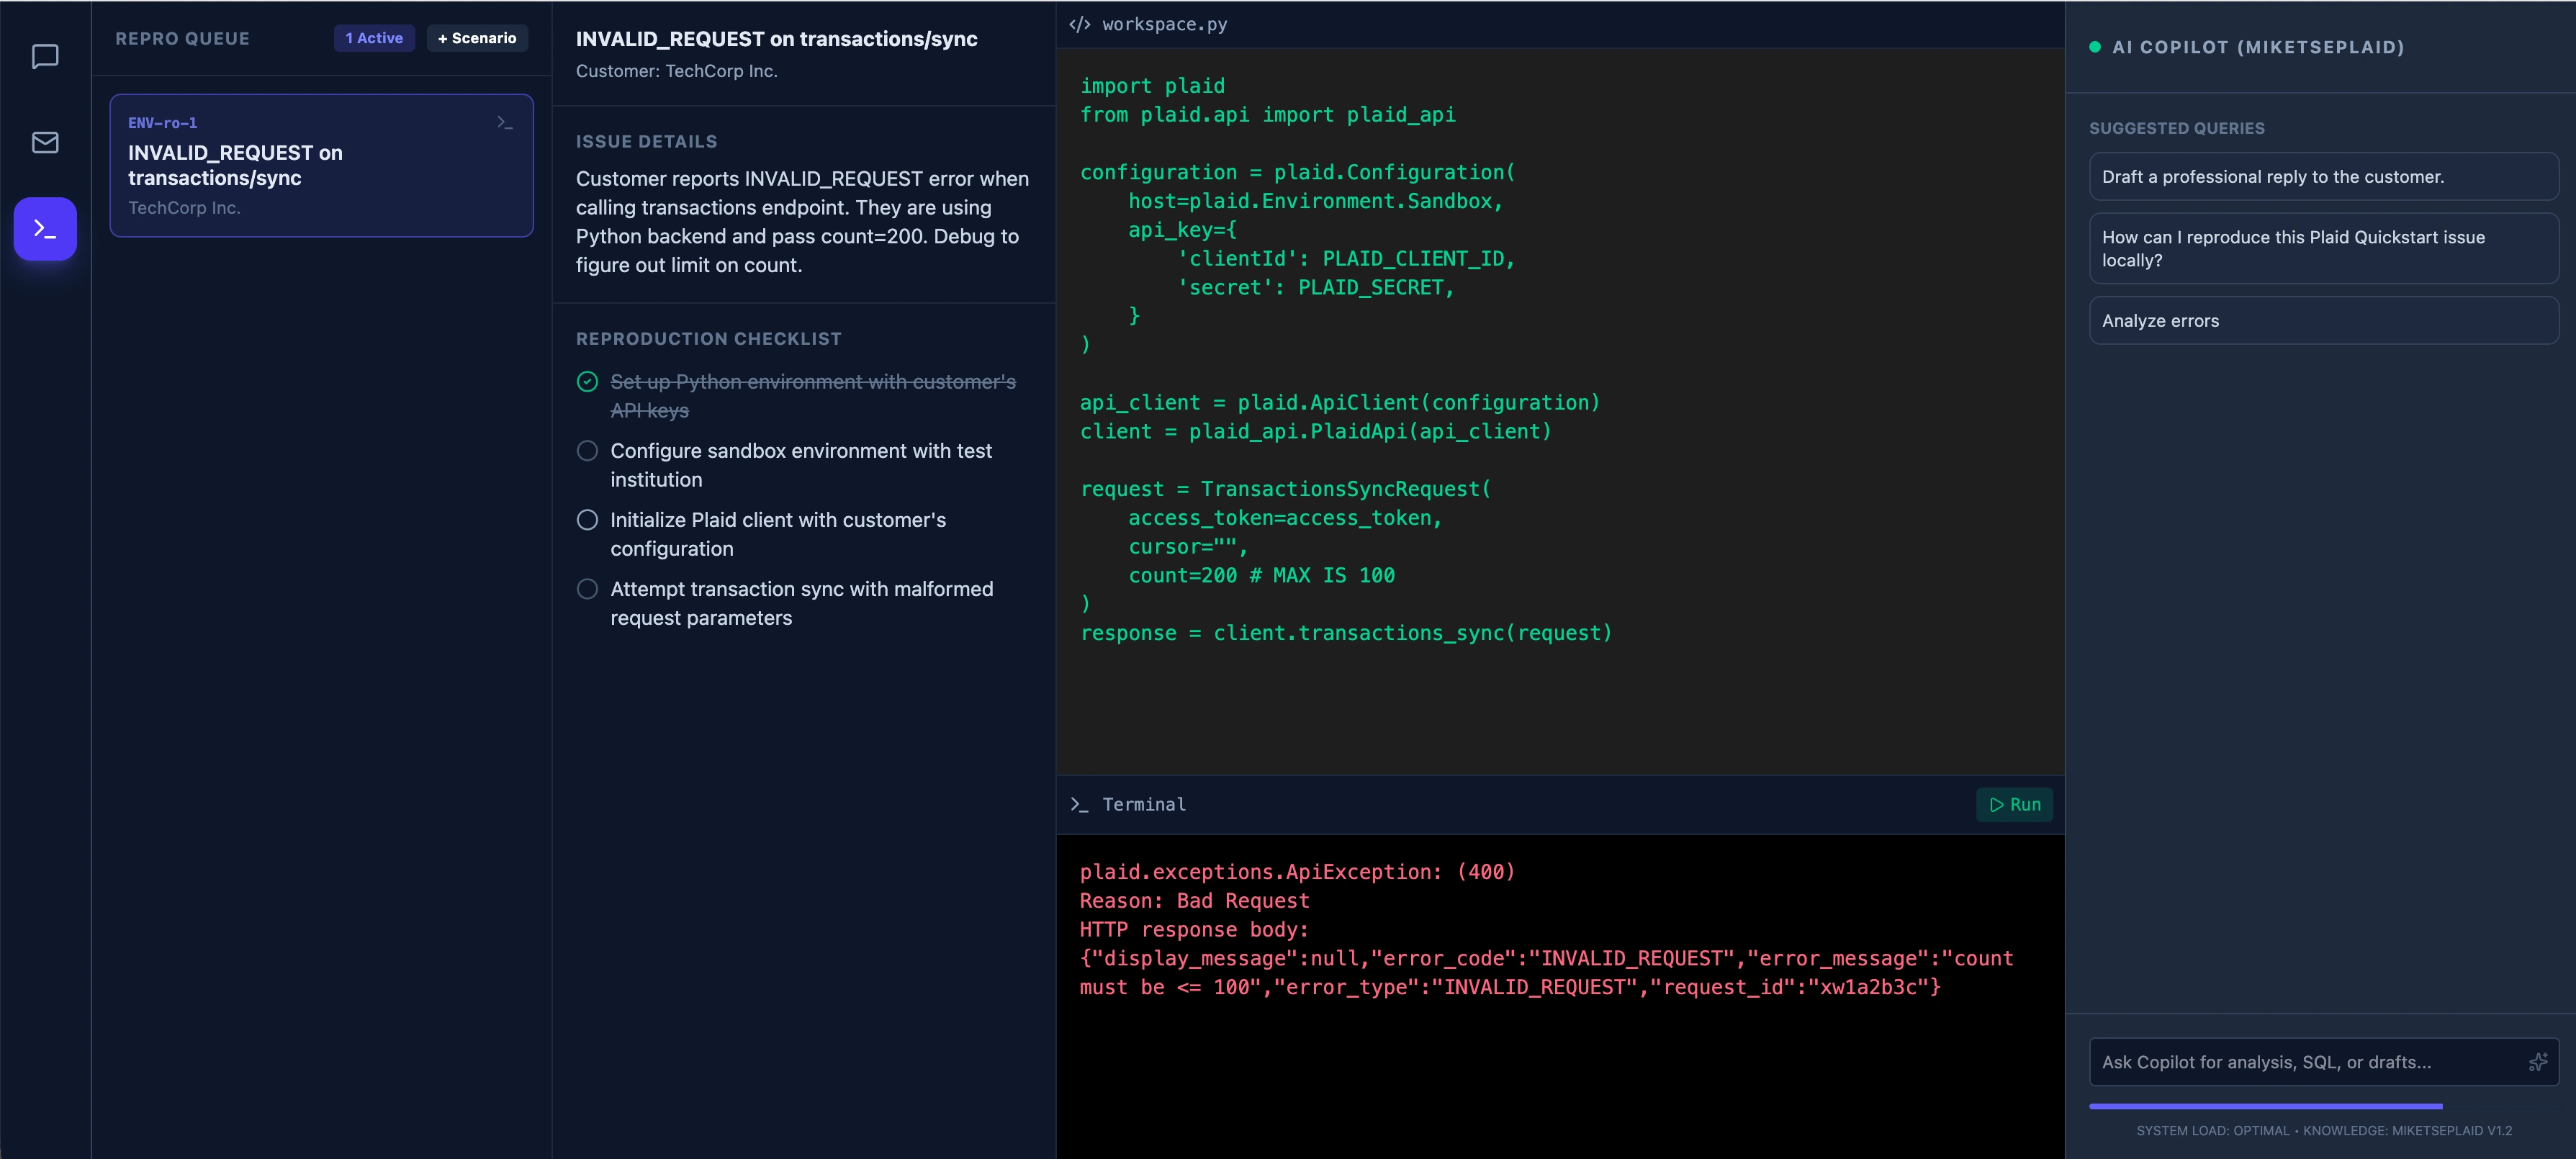Select How can I reproduce this Plaid Quickstart suggestion
The height and width of the screenshot is (1159, 2576).
pos(2324,248)
